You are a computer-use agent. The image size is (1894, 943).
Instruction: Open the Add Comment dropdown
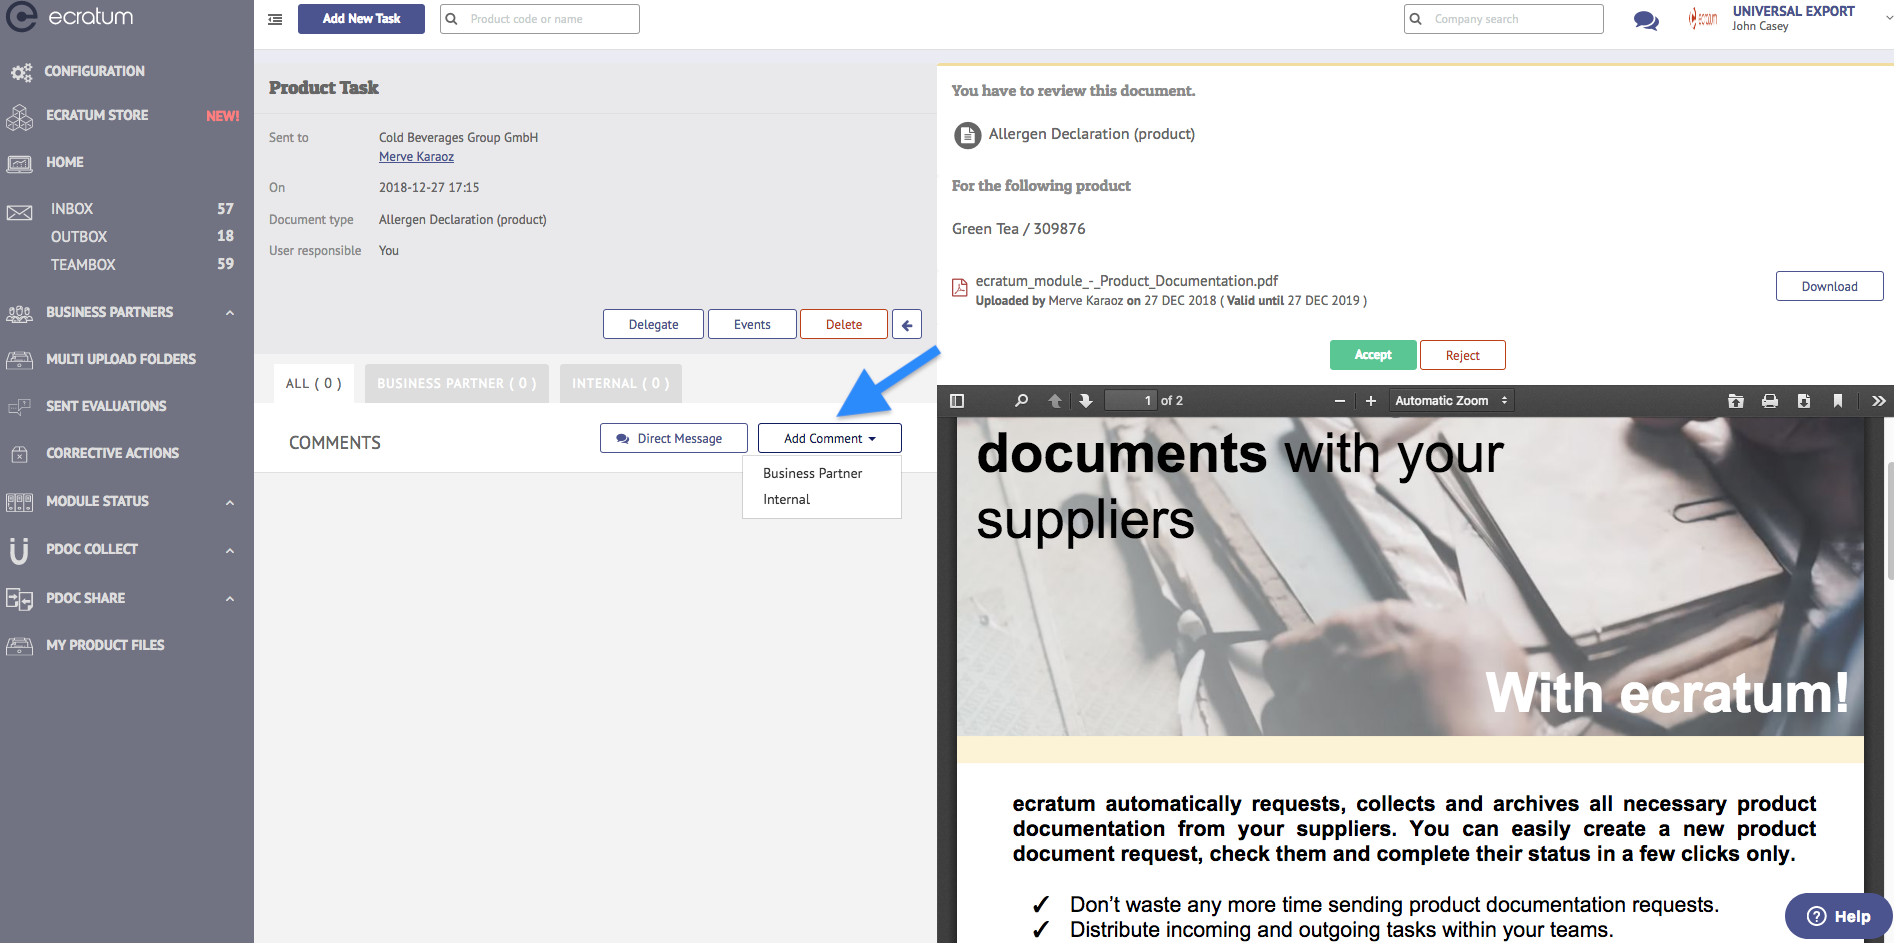click(x=830, y=439)
